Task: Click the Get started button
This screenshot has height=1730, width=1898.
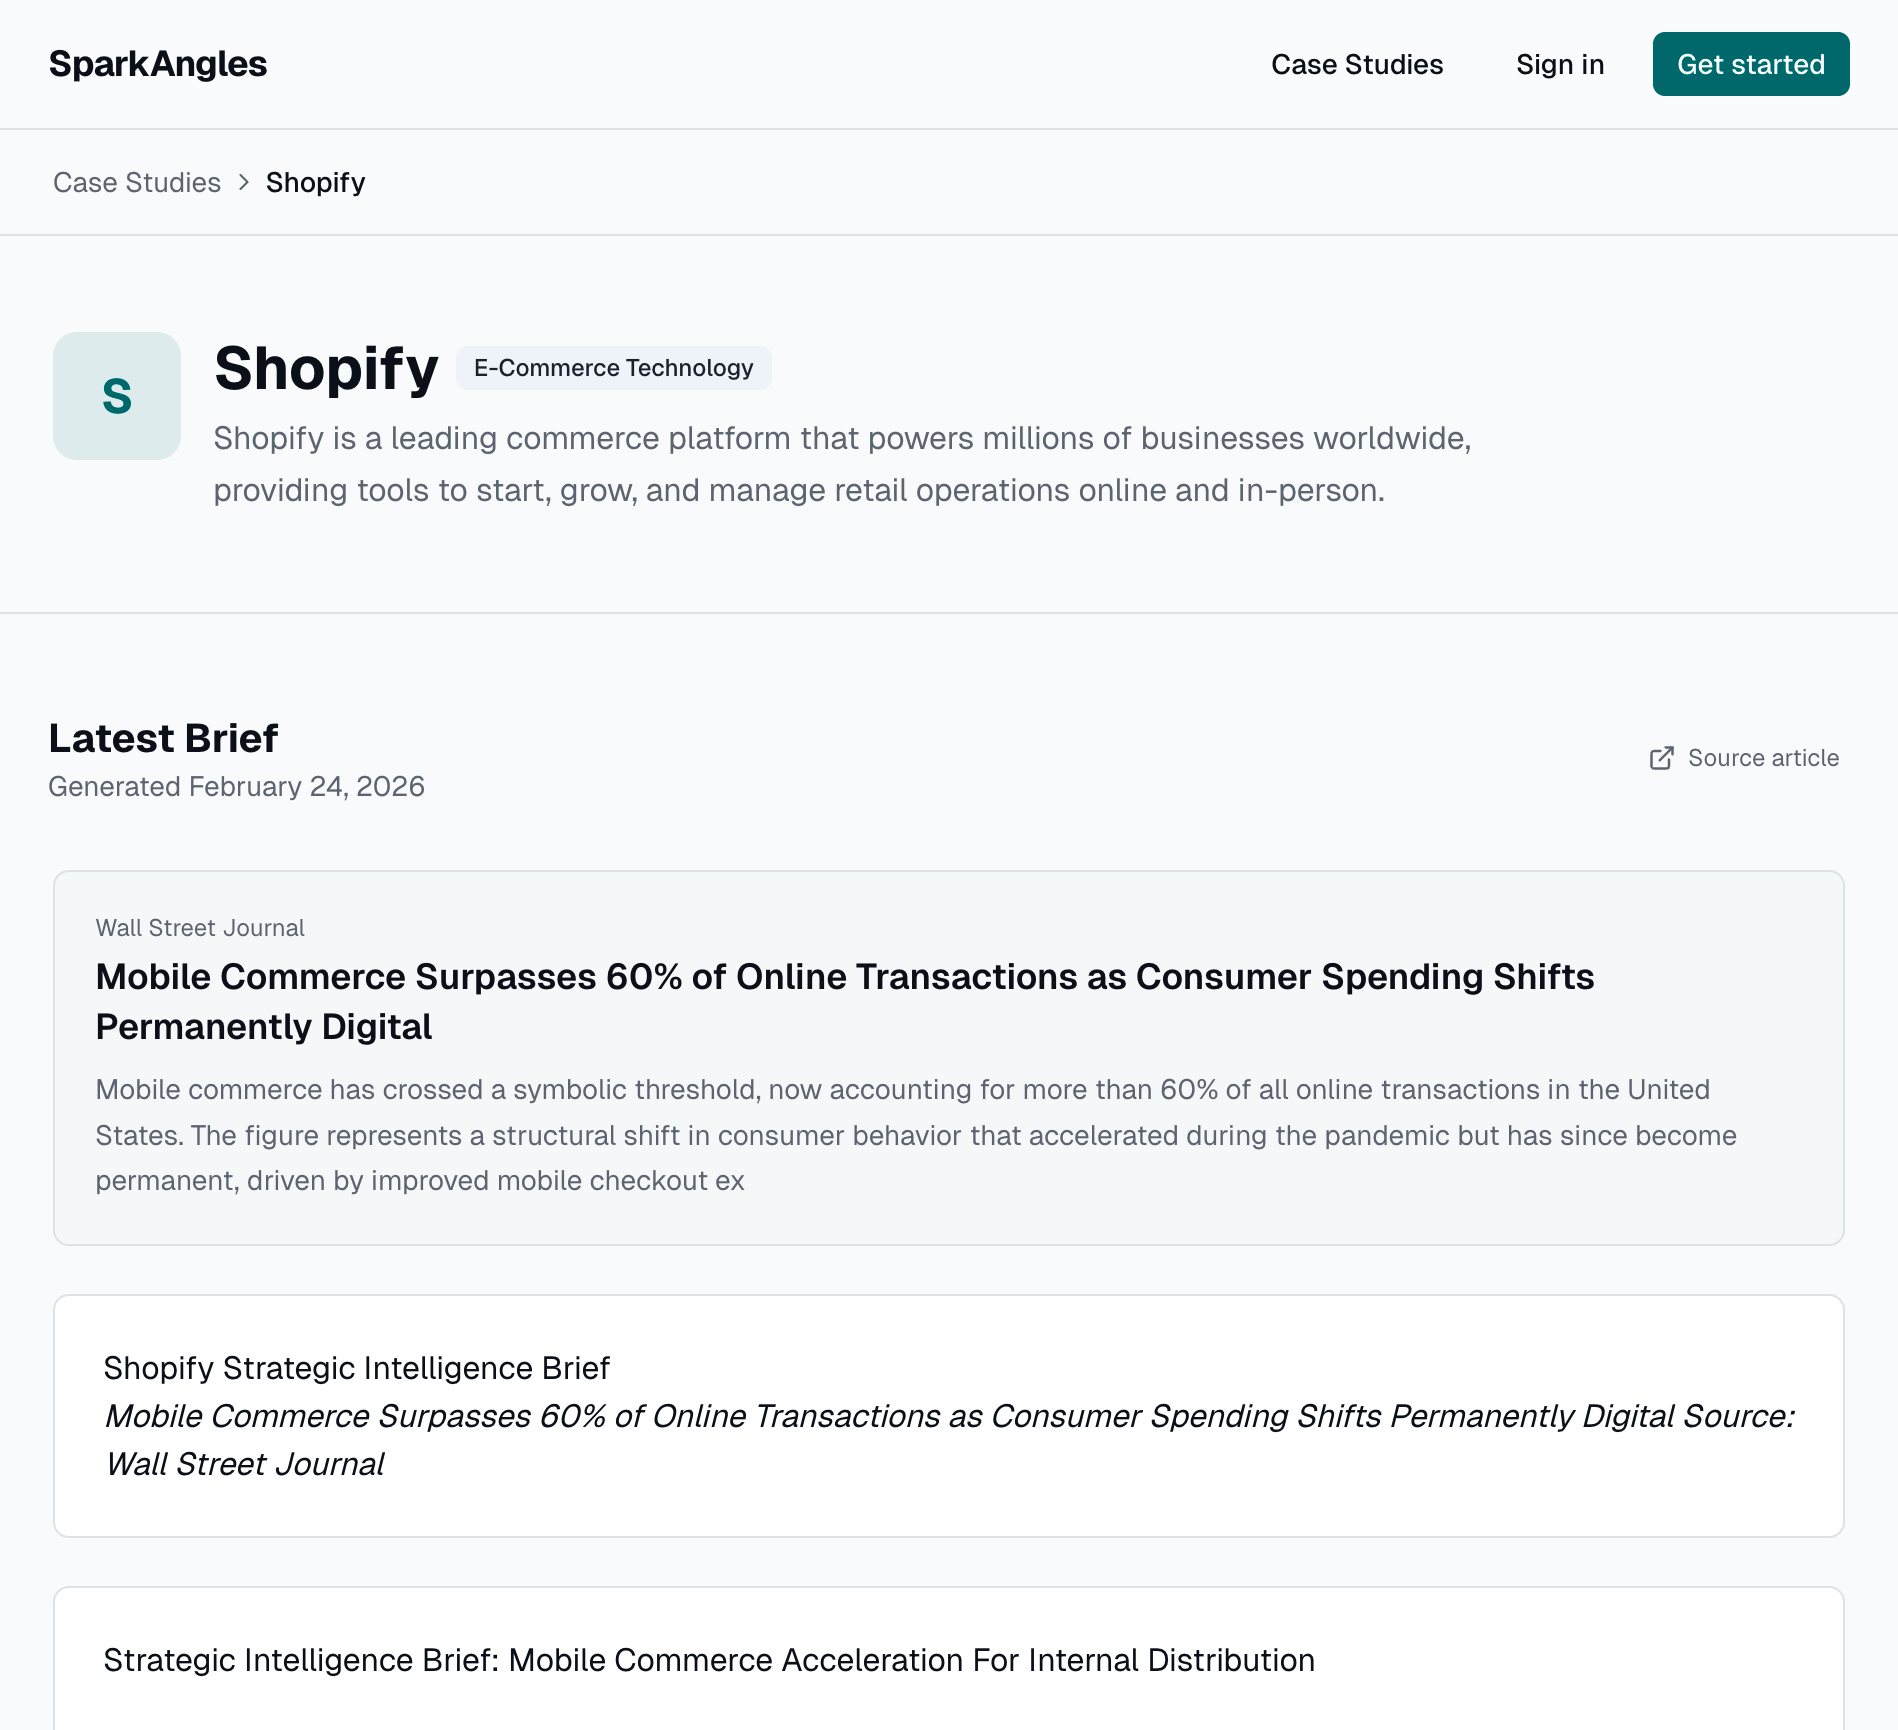Action: [1750, 64]
